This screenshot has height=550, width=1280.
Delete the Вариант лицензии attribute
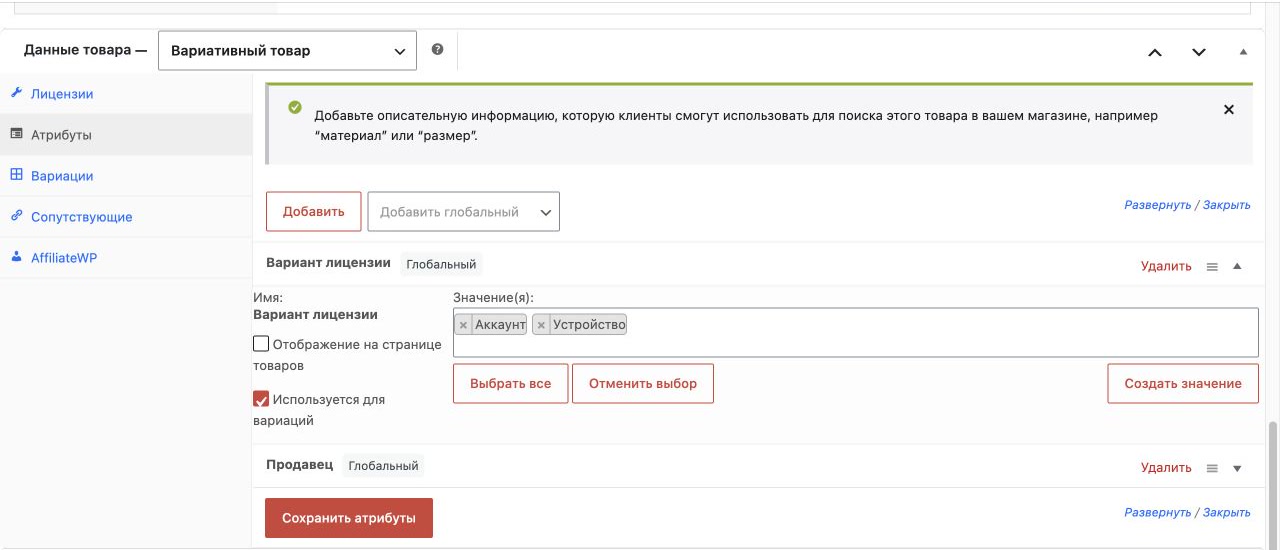pos(1166,266)
